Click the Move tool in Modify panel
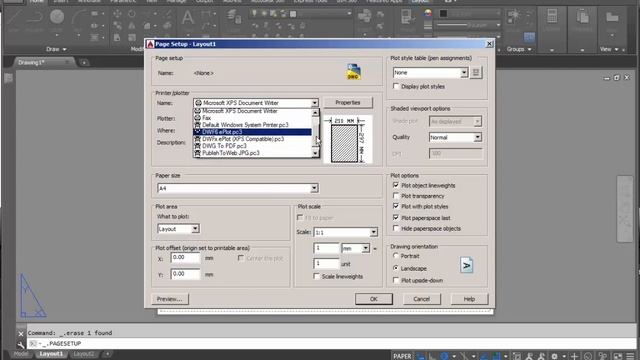Image resolution: width=640 pixels, height=360 pixels. (117, 13)
